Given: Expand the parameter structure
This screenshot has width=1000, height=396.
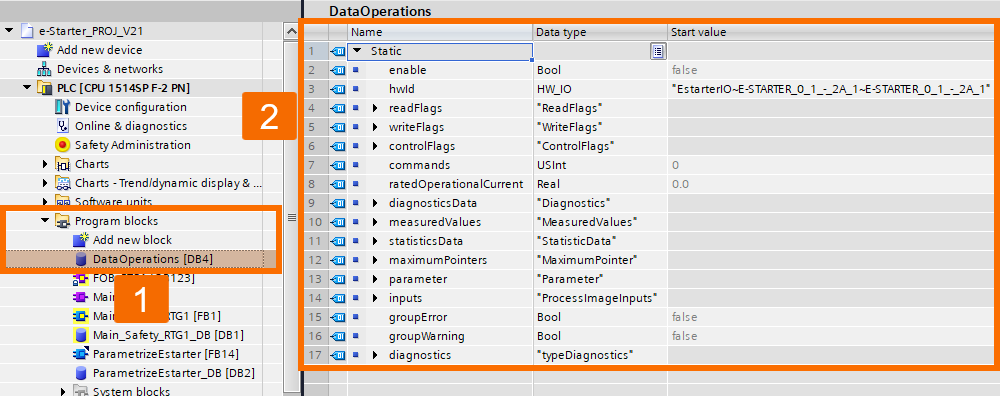Looking at the screenshot, I should [376, 279].
